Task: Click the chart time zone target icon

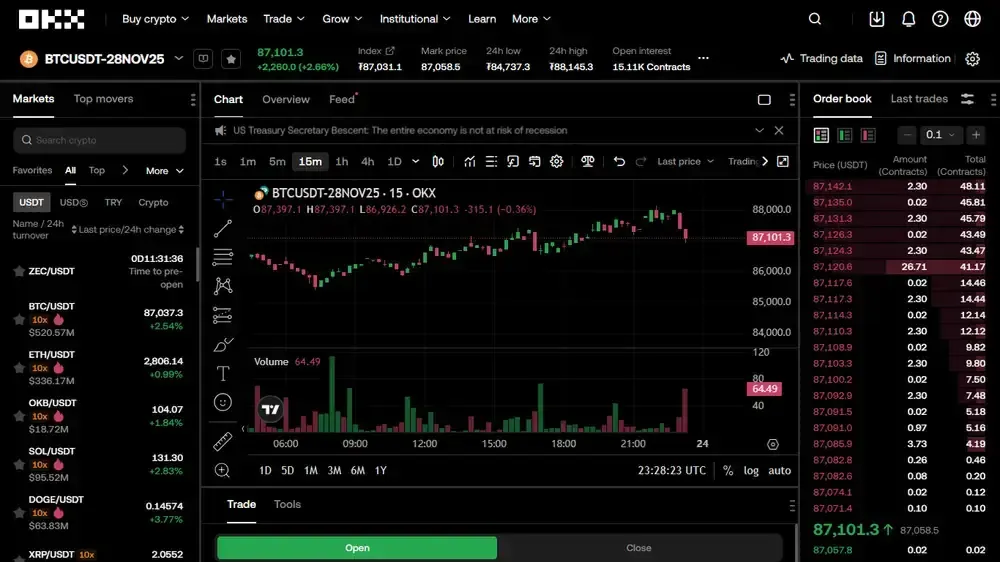Action: pos(772,445)
